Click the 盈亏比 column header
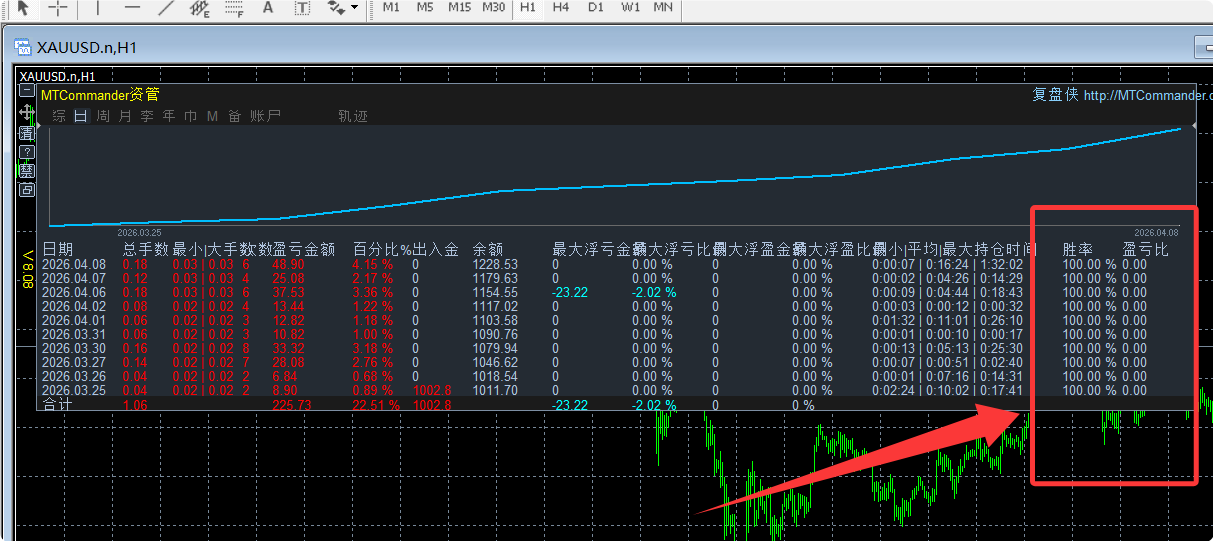1213x541 pixels. tap(1145, 248)
